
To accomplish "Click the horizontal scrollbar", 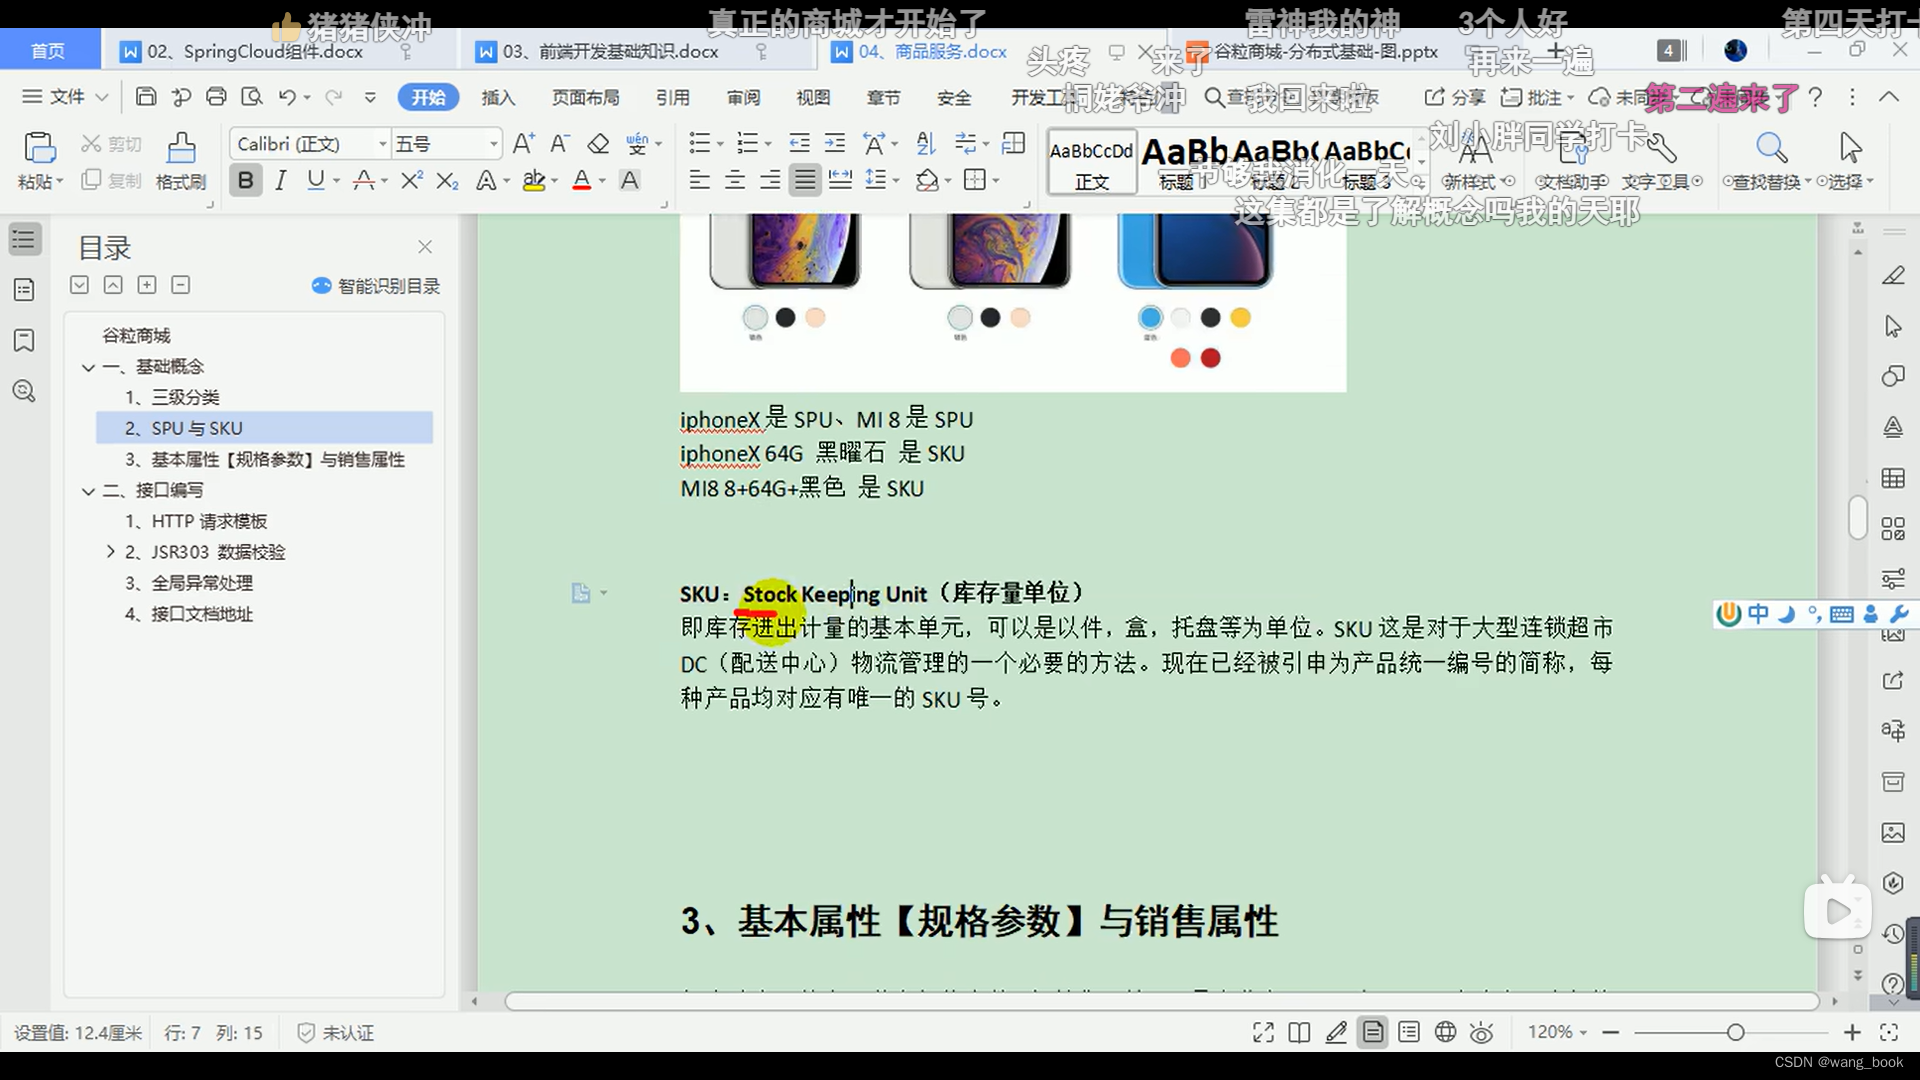I will click(x=1161, y=1001).
